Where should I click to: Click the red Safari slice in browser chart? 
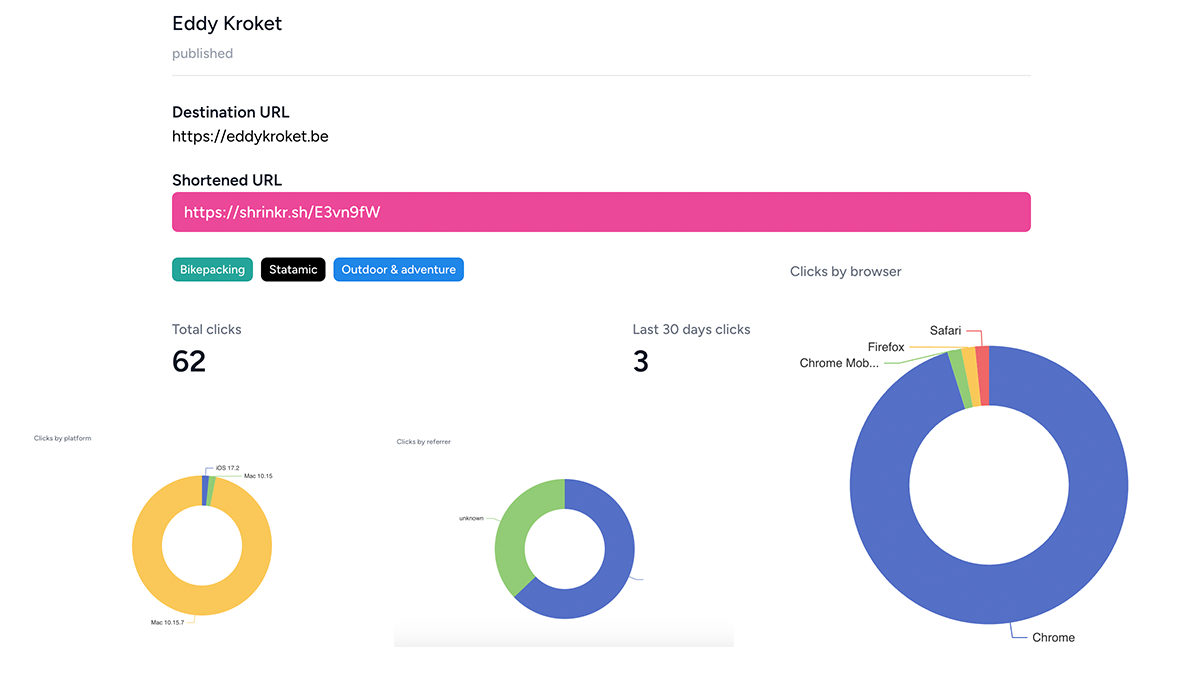coord(982,376)
